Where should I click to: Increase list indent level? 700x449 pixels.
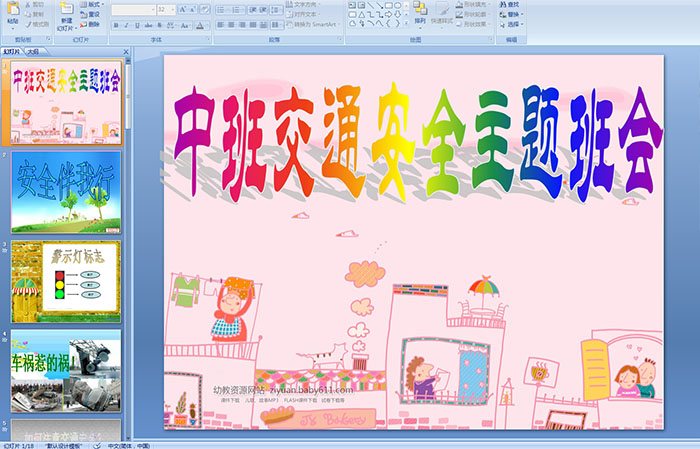click(263, 9)
